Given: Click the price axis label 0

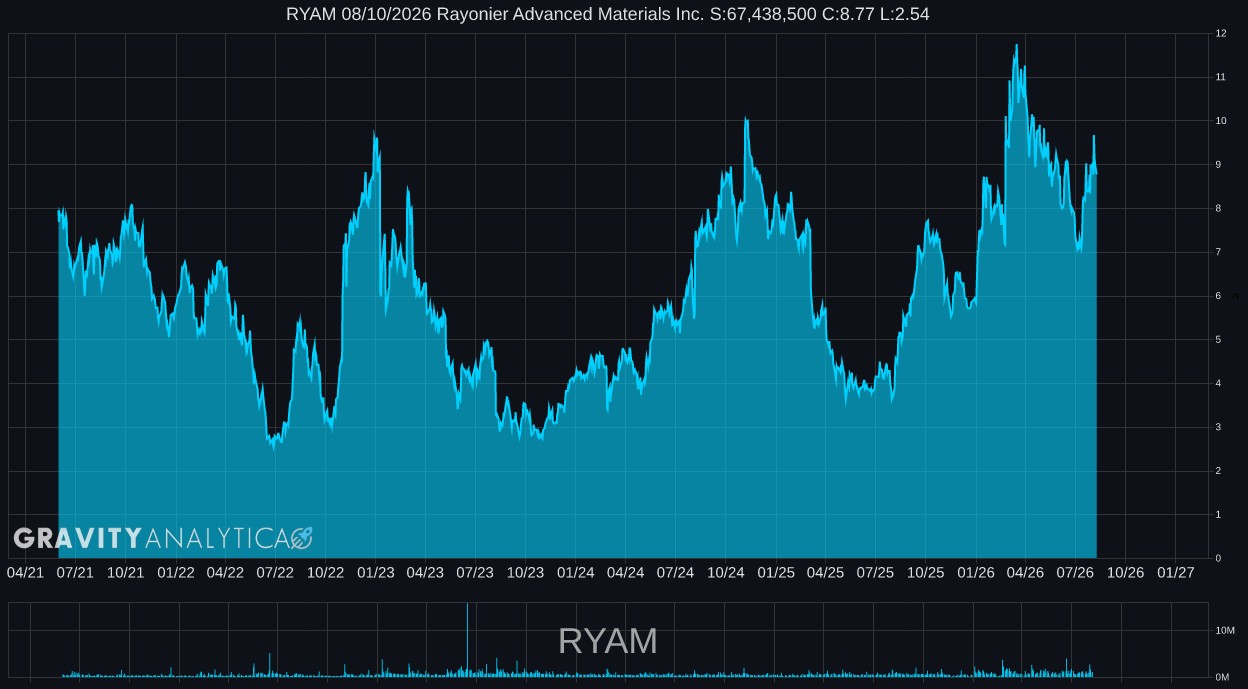Looking at the screenshot, I should pyautogui.click(x=1218, y=558).
